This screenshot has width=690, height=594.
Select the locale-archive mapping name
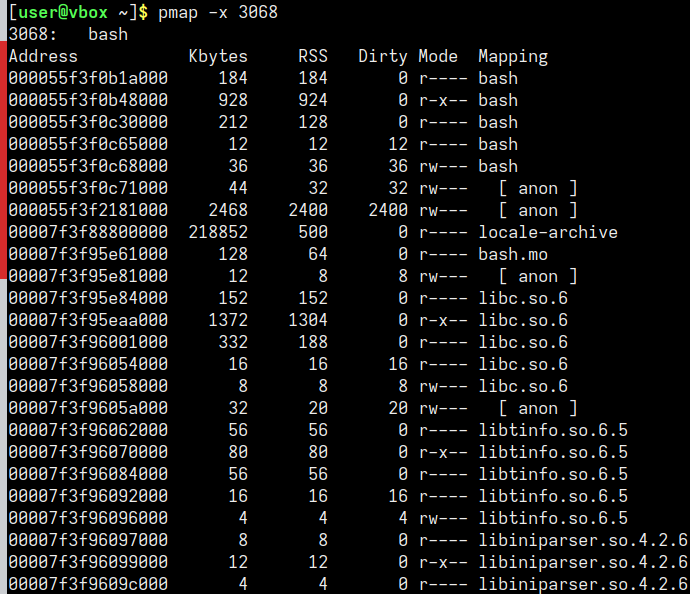(548, 232)
